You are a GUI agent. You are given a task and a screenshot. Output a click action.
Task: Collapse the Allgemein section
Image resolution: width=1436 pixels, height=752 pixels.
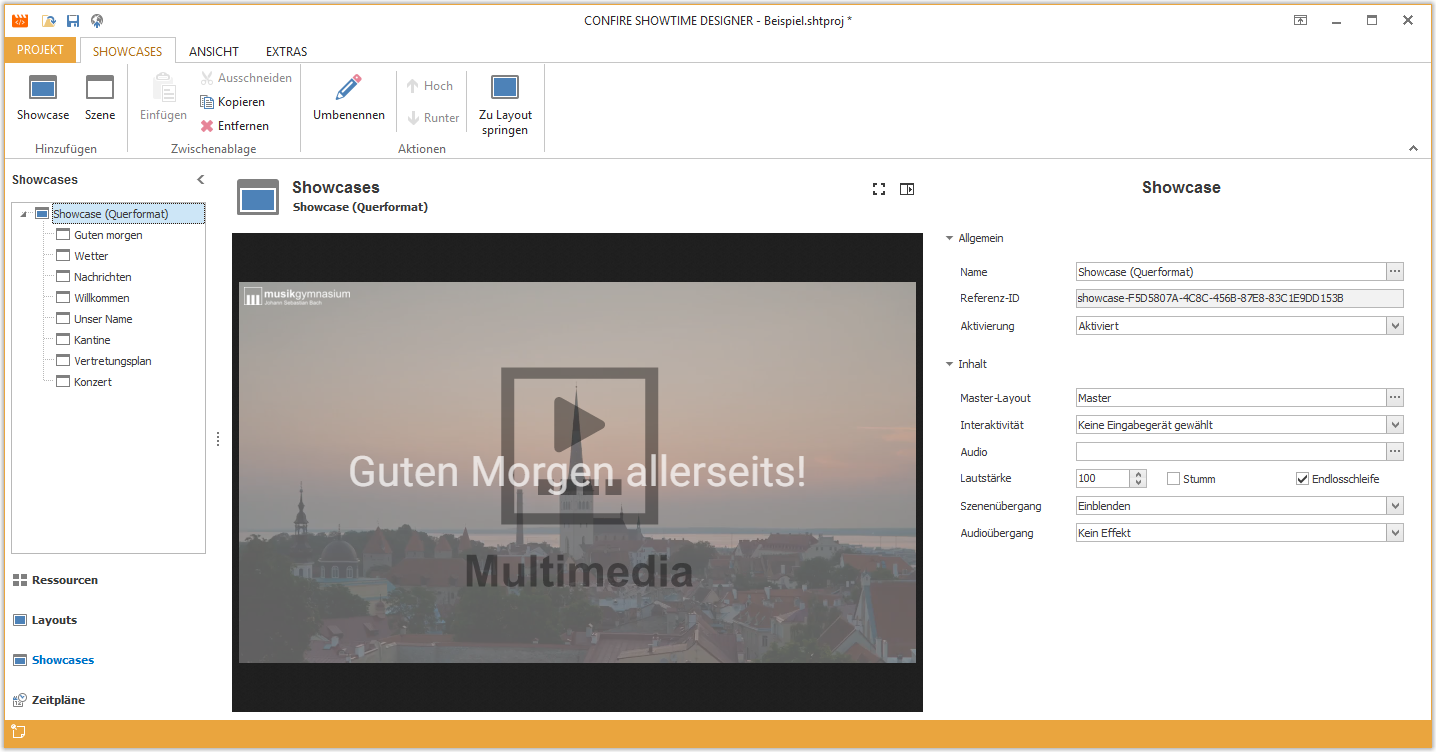click(x=949, y=238)
